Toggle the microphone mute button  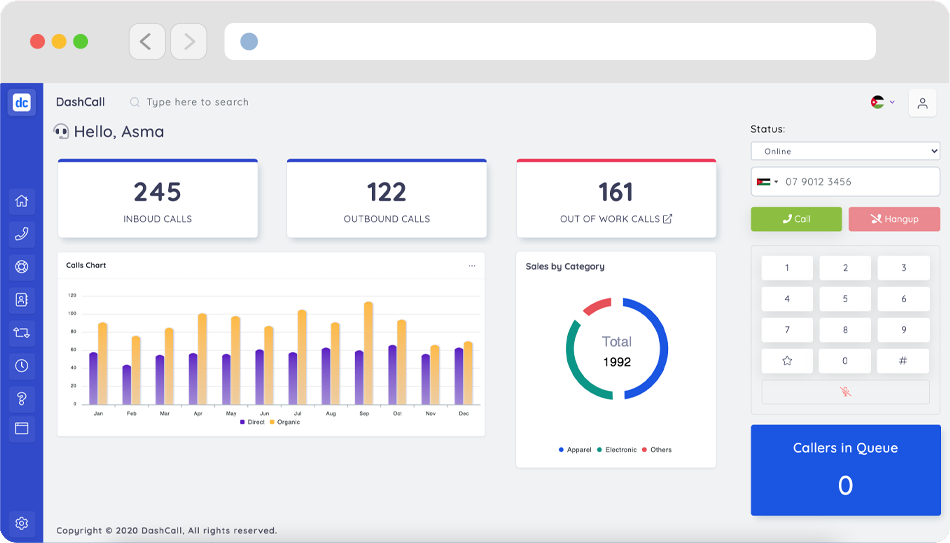[x=846, y=392]
